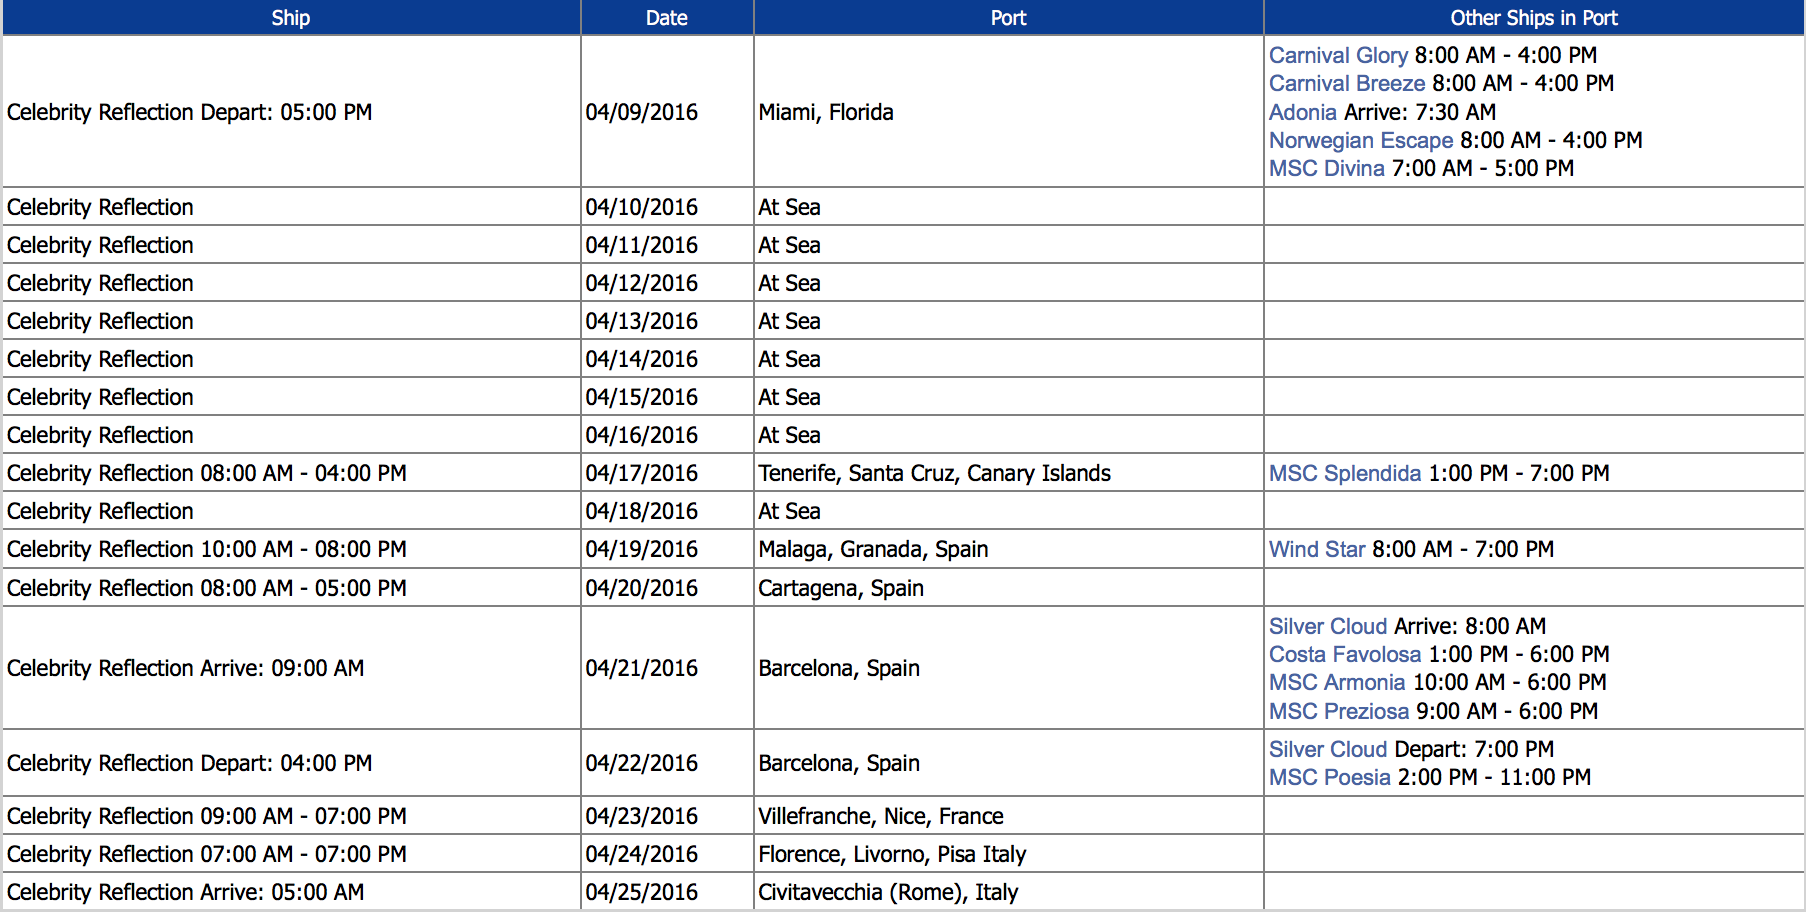Open the Costa Favolosa link
Screen dimensions: 1806x912
pyautogui.click(x=1344, y=654)
